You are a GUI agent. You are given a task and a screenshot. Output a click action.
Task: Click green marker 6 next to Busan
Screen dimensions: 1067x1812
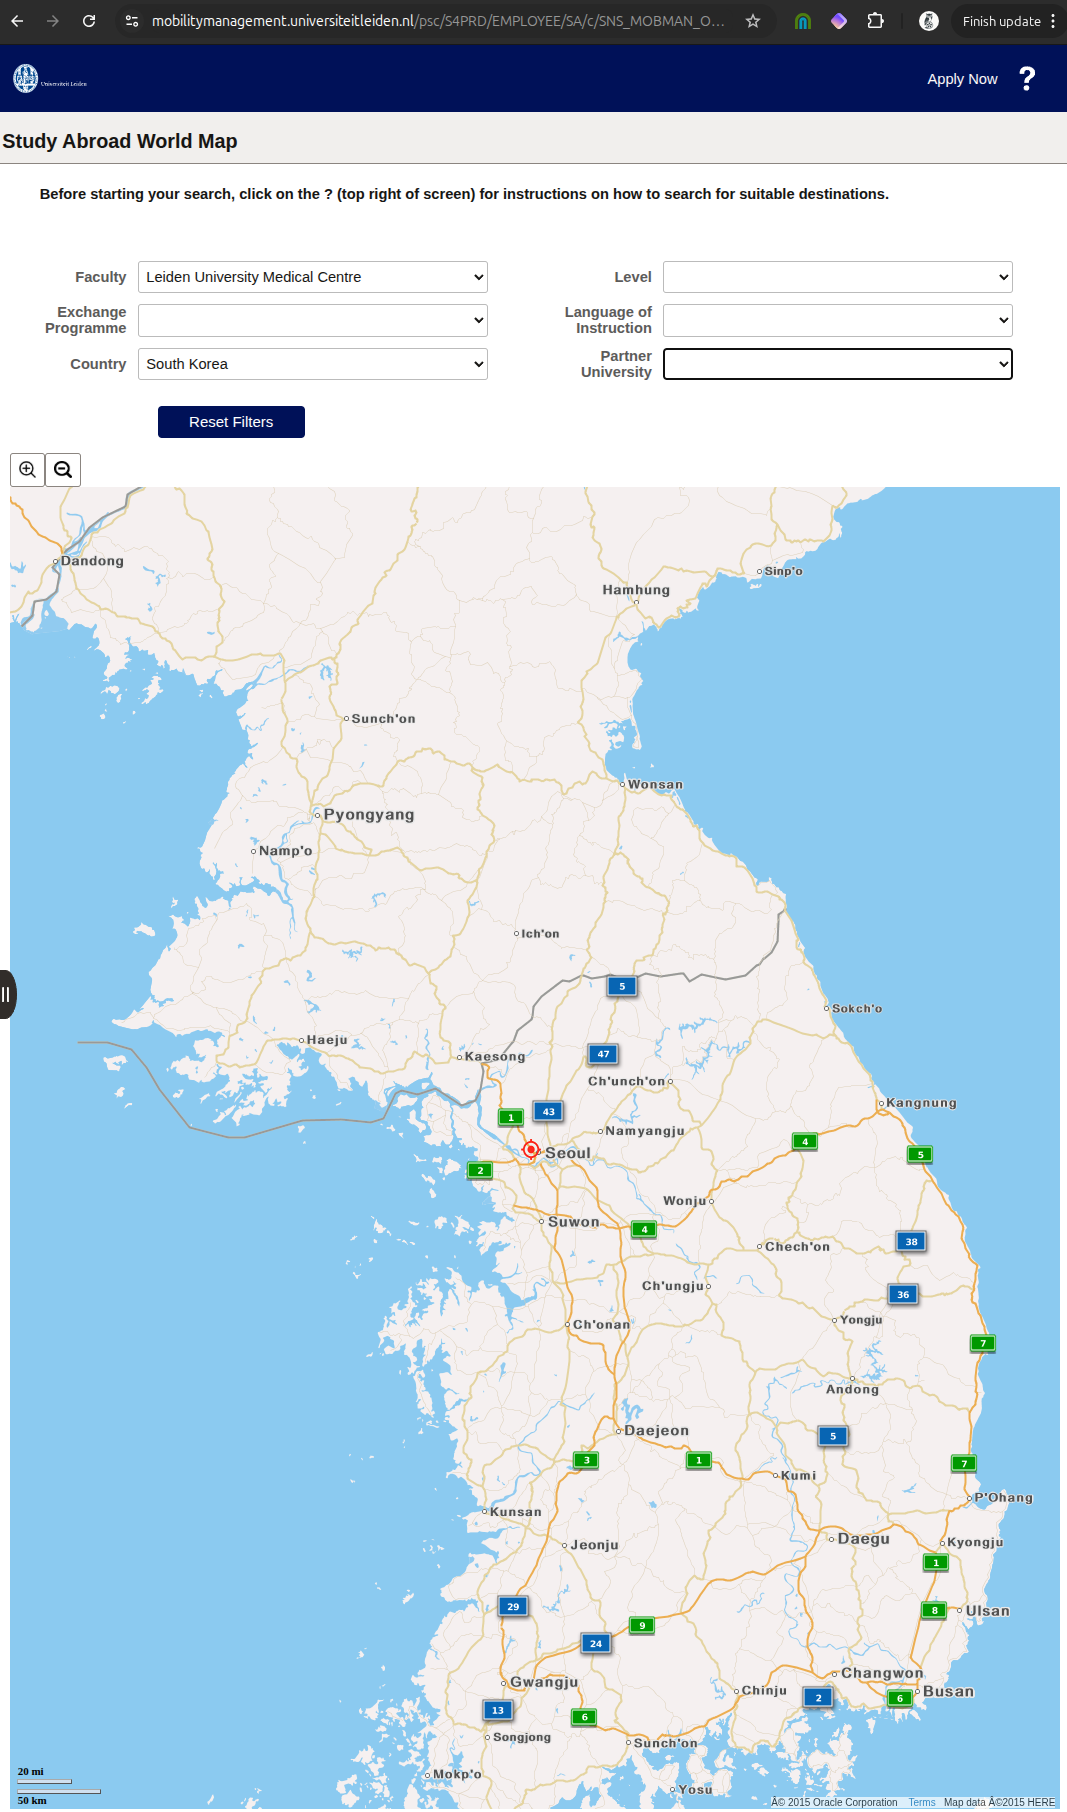[x=900, y=1698]
